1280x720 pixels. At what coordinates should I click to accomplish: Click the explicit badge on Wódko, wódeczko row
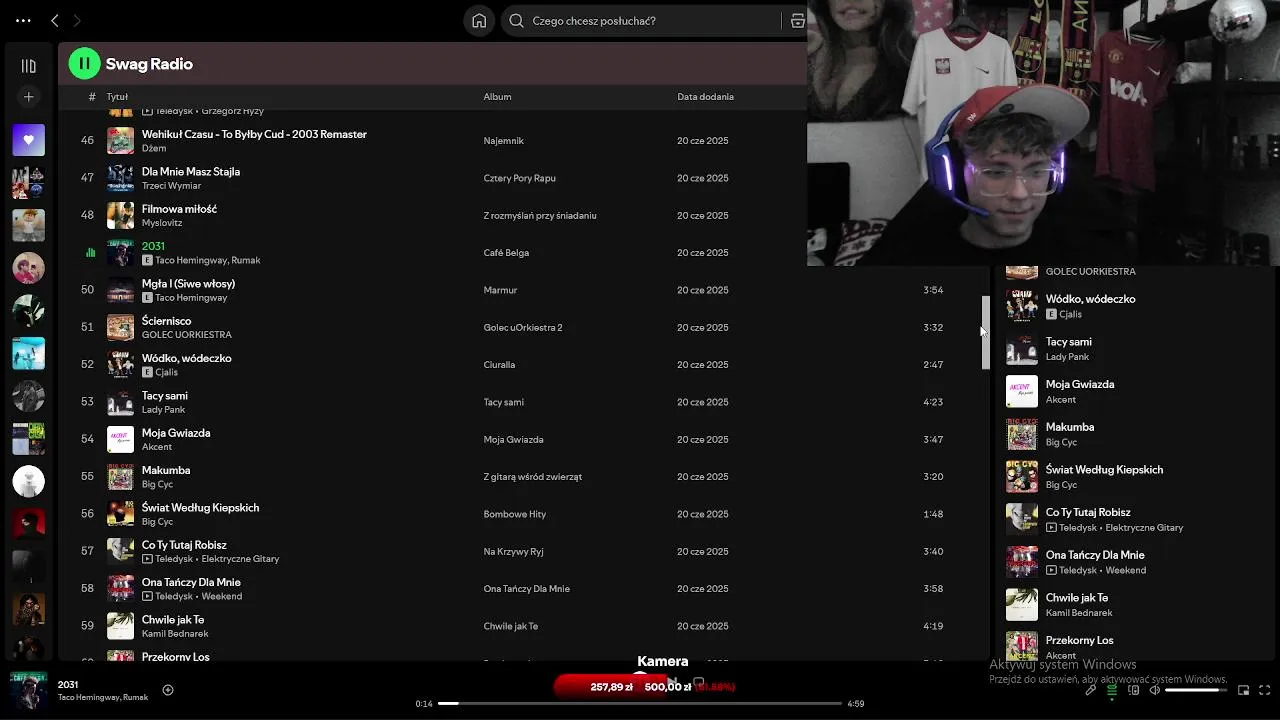(x=147, y=372)
